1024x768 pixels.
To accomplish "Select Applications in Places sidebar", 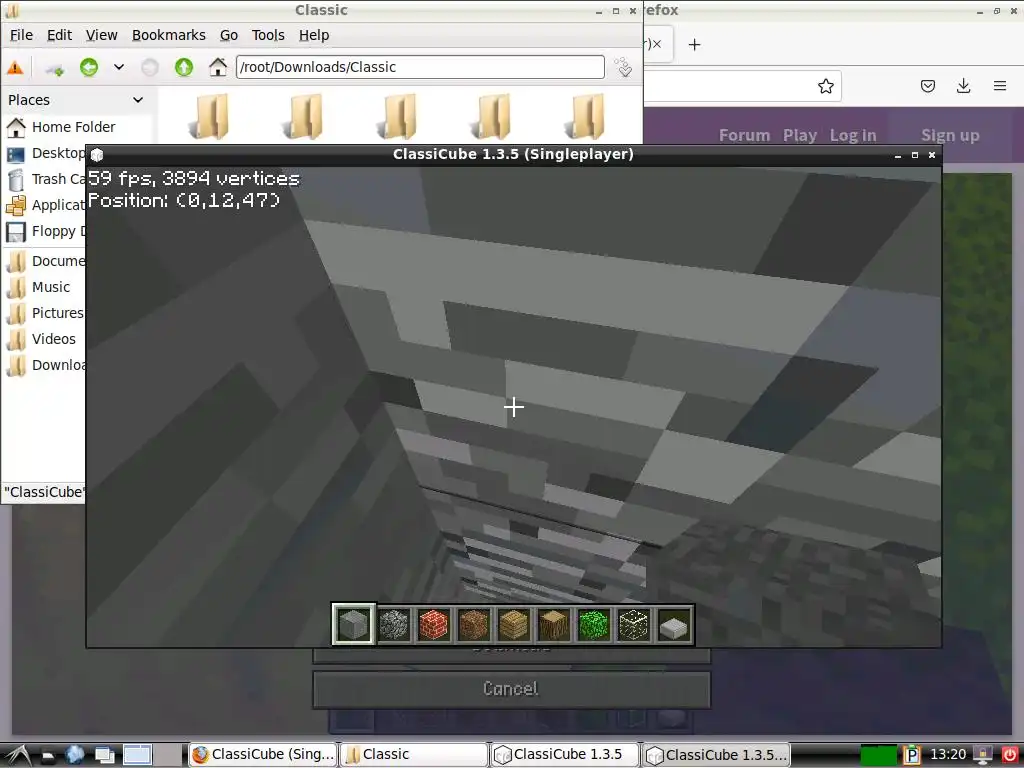I will tap(45, 205).
